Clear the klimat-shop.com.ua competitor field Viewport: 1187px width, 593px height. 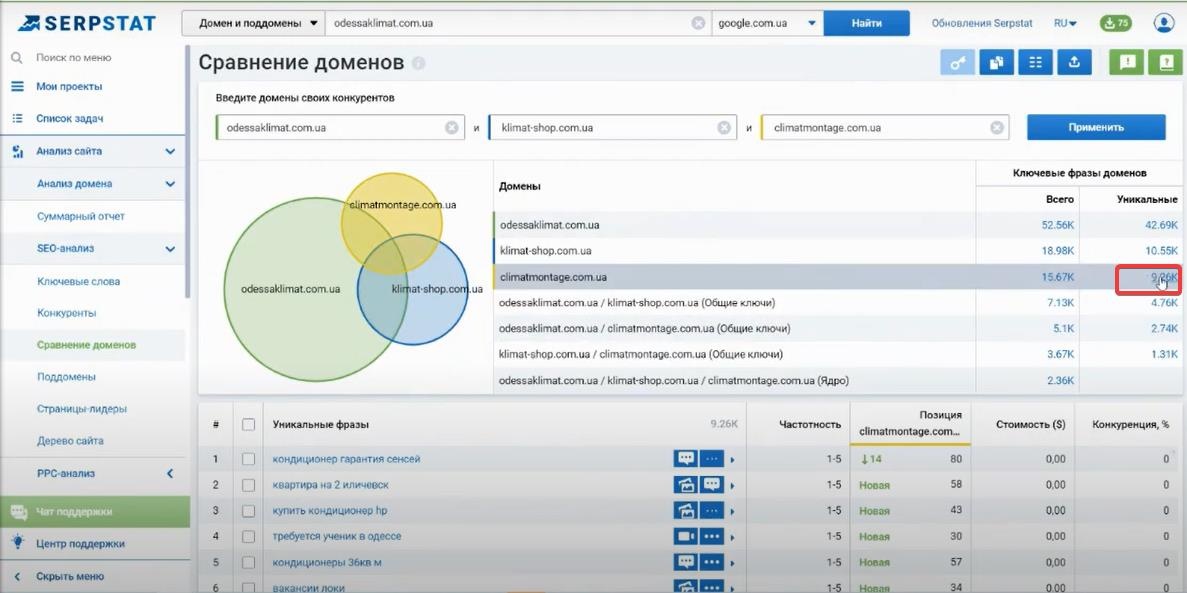724,127
